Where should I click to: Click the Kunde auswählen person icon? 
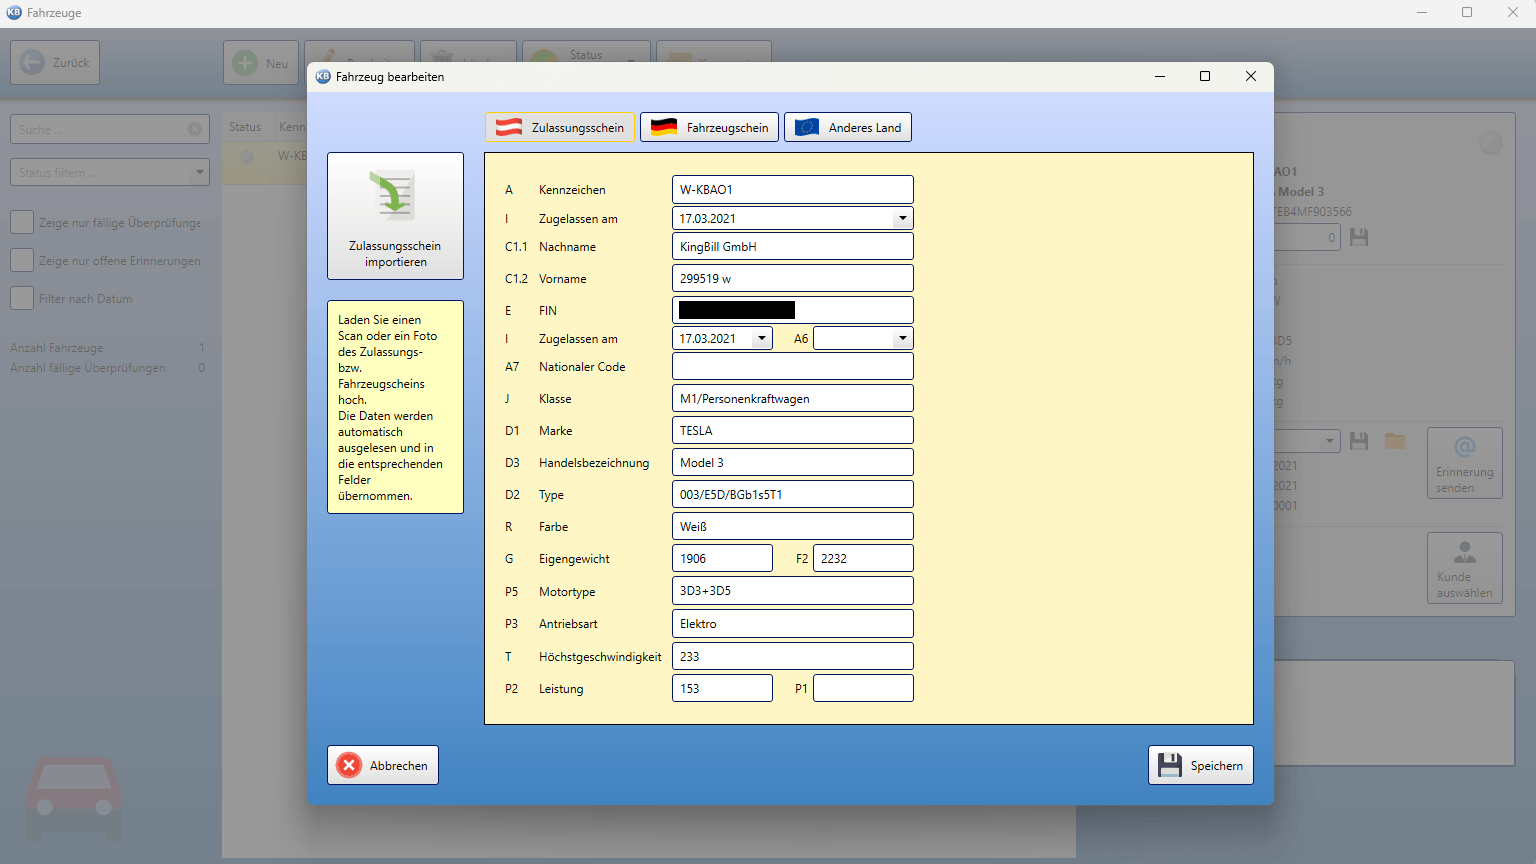coord(1465,552)
